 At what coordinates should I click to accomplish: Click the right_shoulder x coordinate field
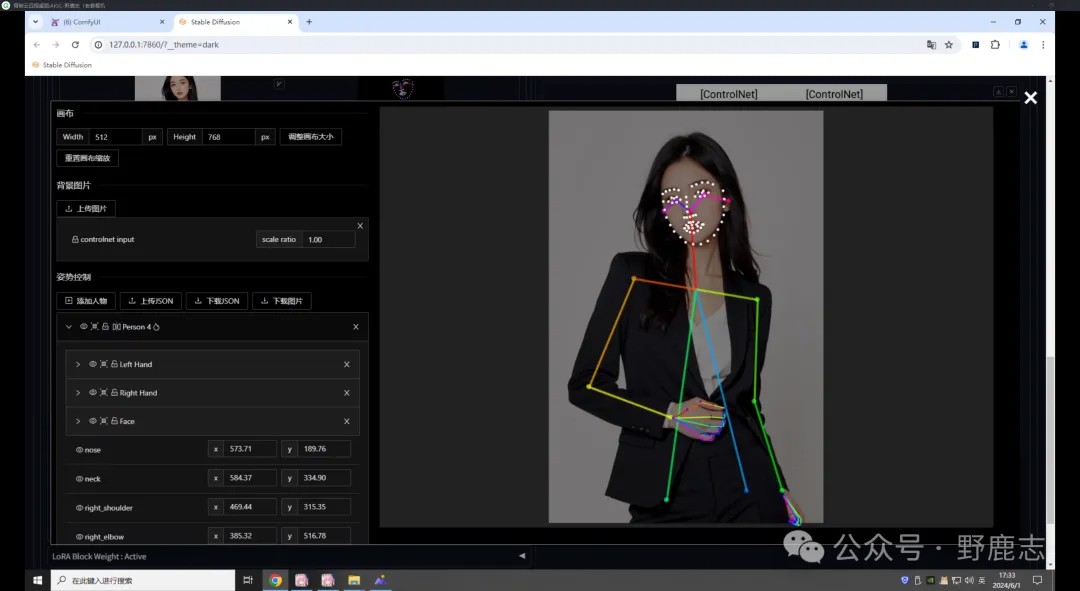pos(249,506)
